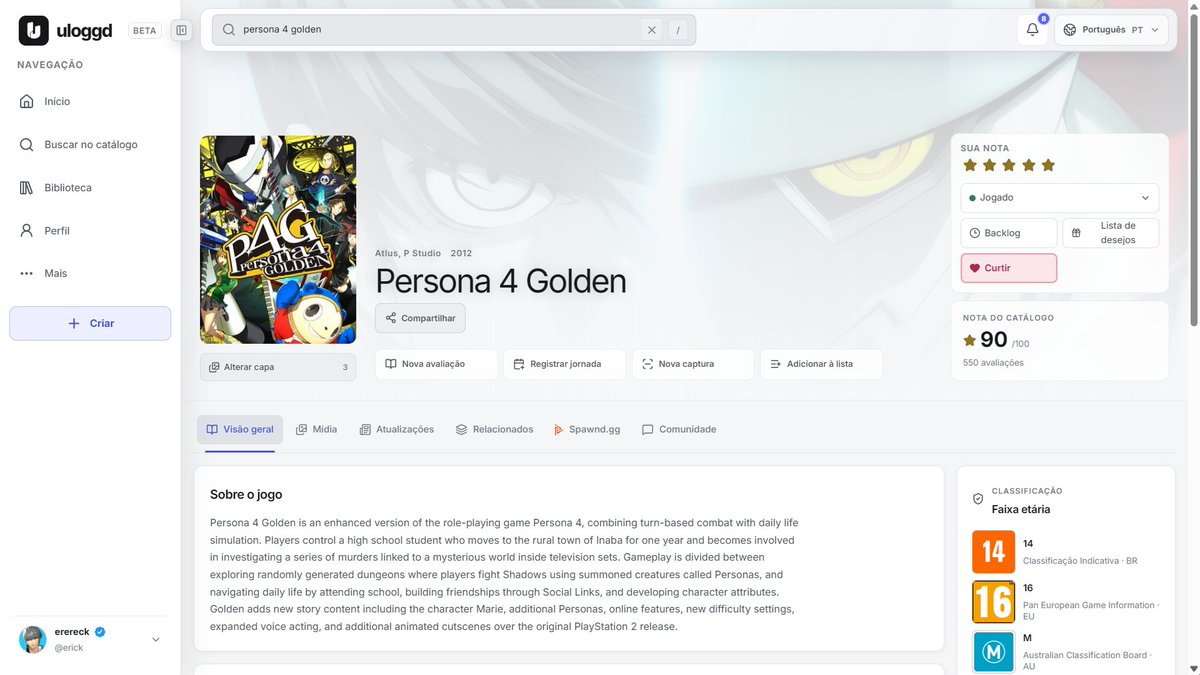Click Compartilhar button

pos(420,318)
